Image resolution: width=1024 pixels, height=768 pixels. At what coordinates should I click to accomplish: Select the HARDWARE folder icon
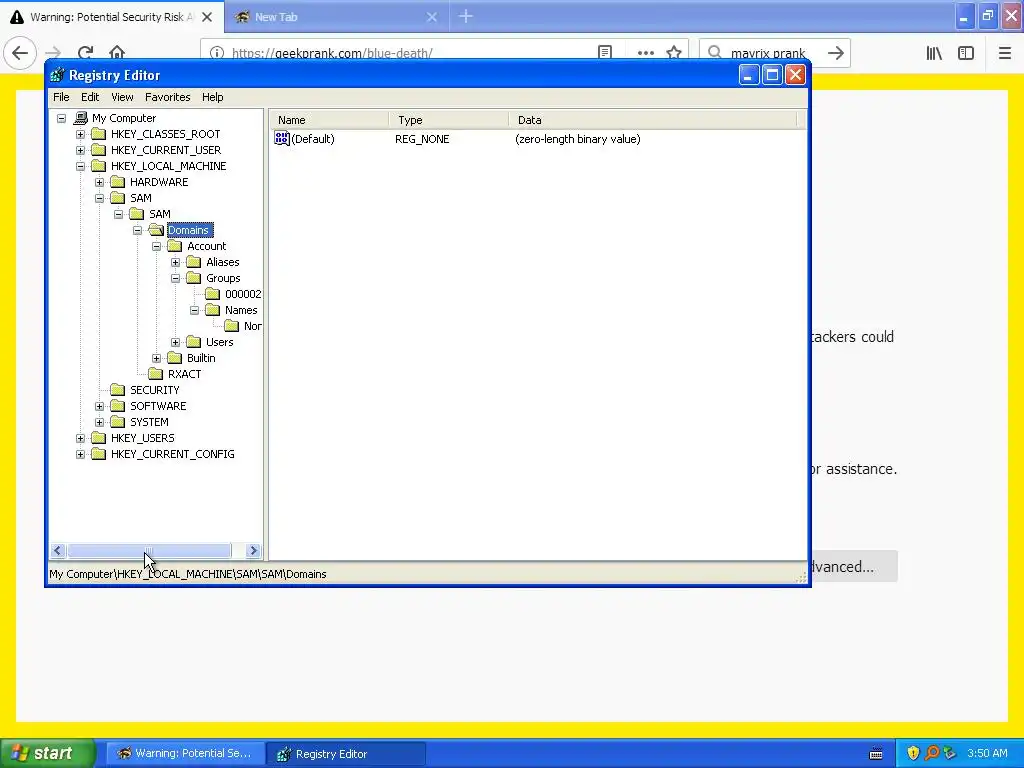click(x=118, y=182)
